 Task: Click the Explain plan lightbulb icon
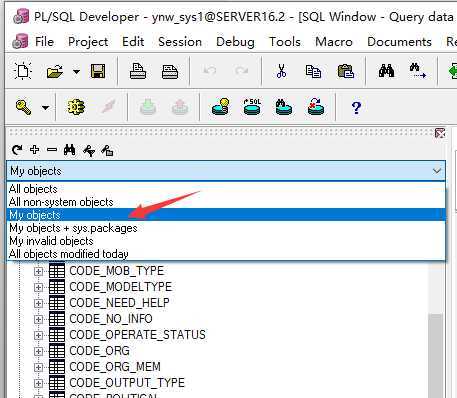pyautogui.click(x=220, y=107)
